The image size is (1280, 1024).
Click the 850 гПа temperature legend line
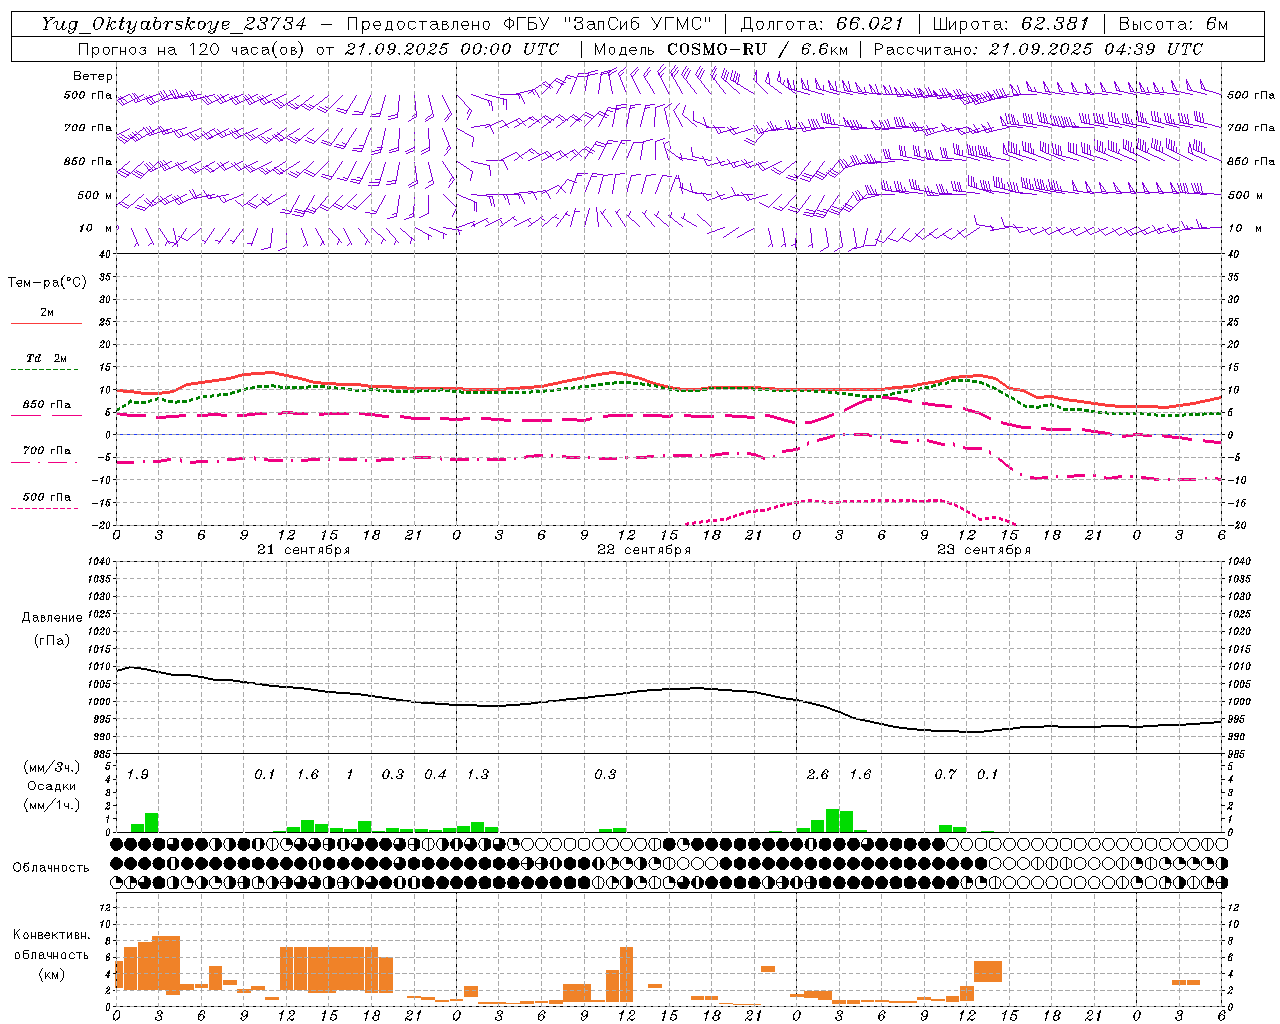44,416
